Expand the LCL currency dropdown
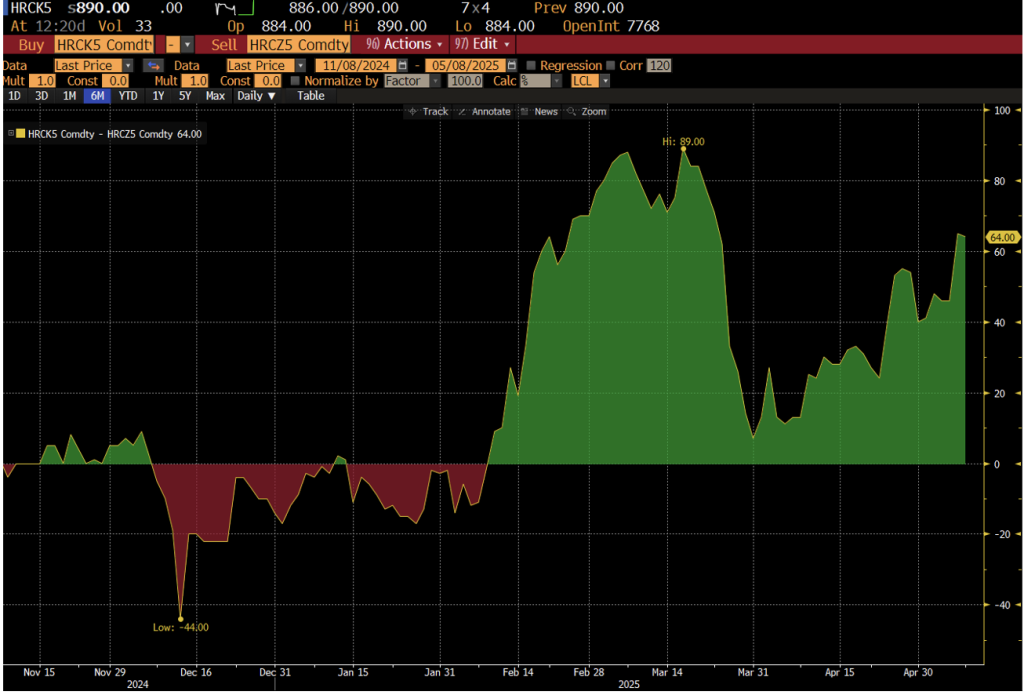Image resolution: width=1024 pixels, height=695 pixels. [592, 80]
